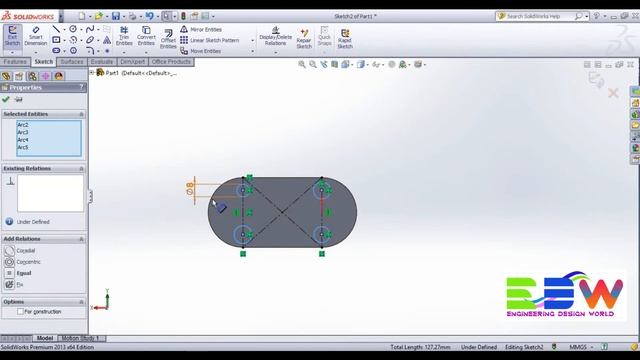The height and width of the screenshot is (360, 640).
Task: Open the Model tab at bottom
Action: click(45, 338)
